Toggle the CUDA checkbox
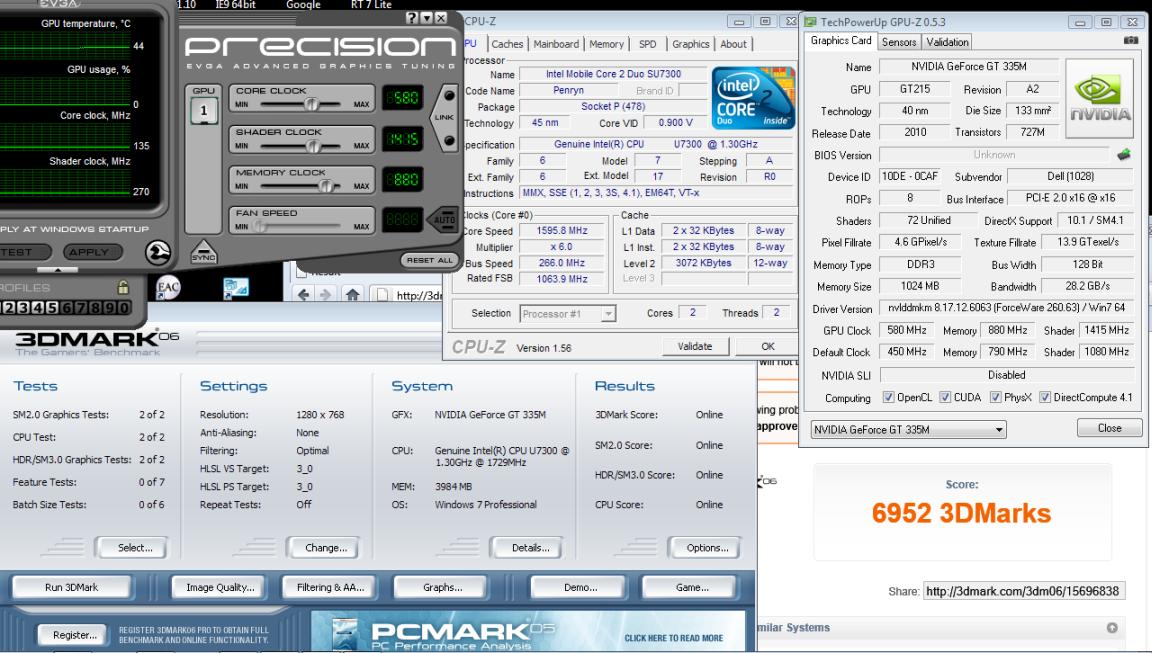The height and width of the screenshot is (653, 1152). coord(945,397)
